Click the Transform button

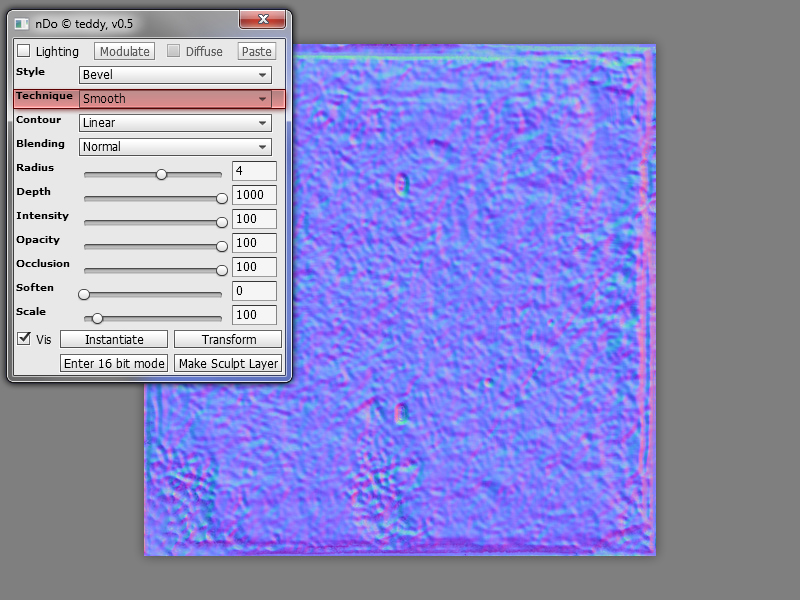click(228, 339)
